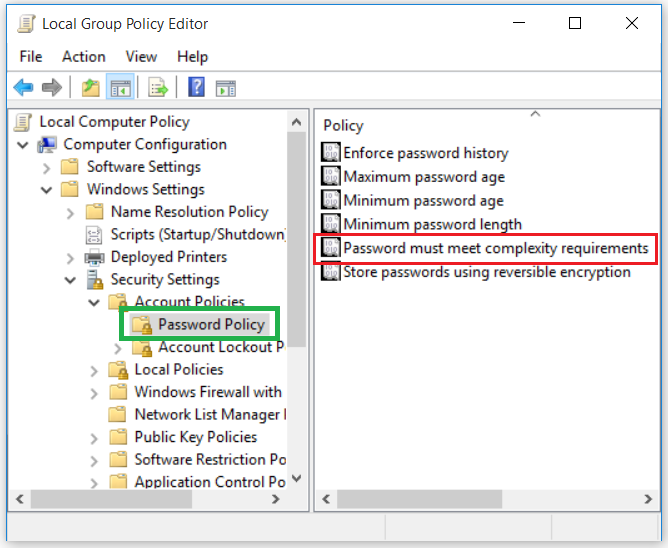Click the Name Resolution Policy folder icon
The height and width of the screenshot is (548, 668).
94,212
